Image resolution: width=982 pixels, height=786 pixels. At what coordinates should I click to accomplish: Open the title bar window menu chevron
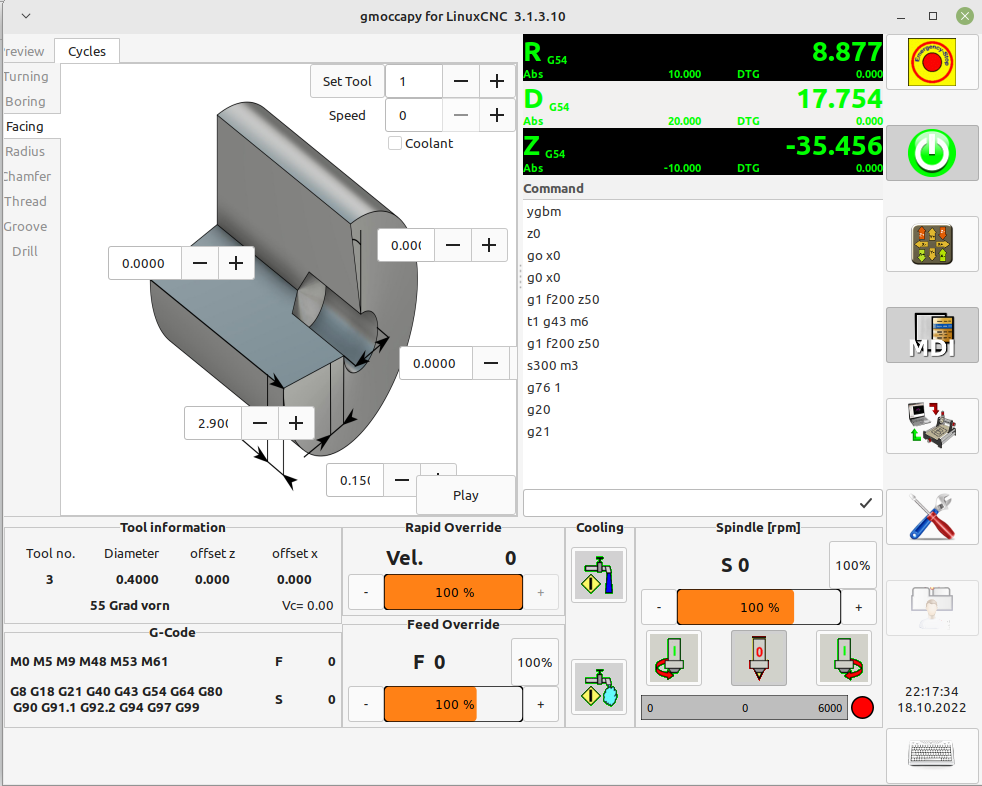[x=26, y=16]
